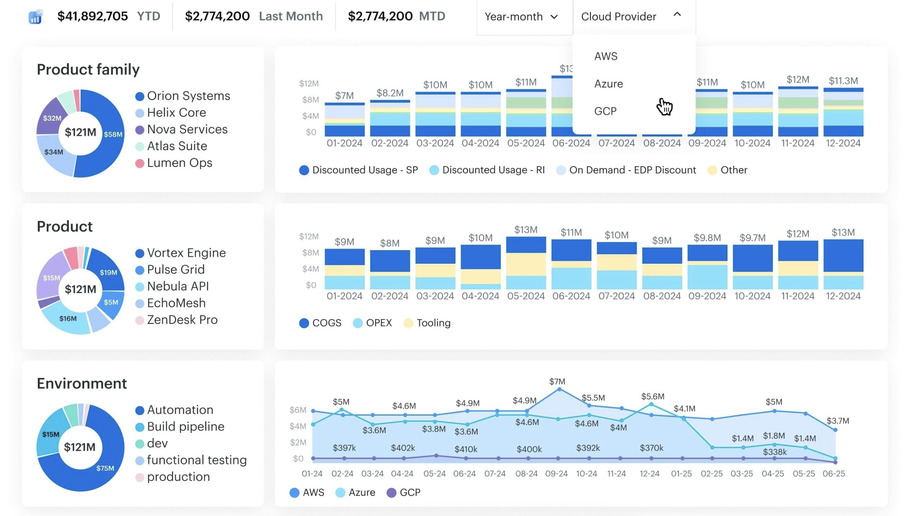908x516 pixels.
Task: Click the 05-2024 $13M Product bar
Action: point(526,263)
